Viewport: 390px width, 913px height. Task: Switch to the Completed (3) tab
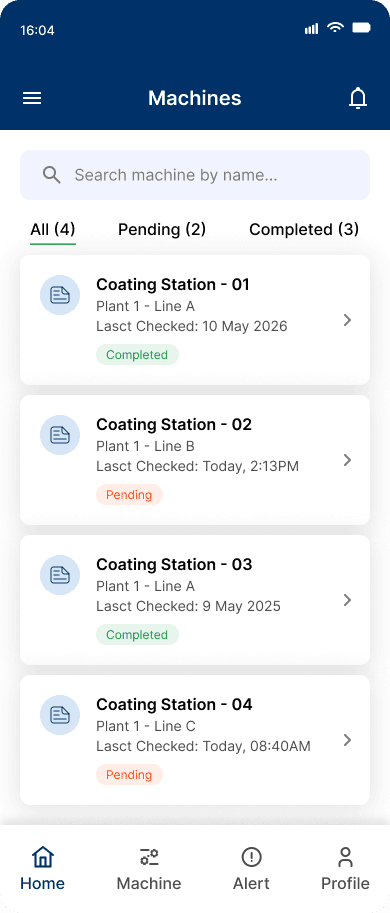tap(304, 229)
